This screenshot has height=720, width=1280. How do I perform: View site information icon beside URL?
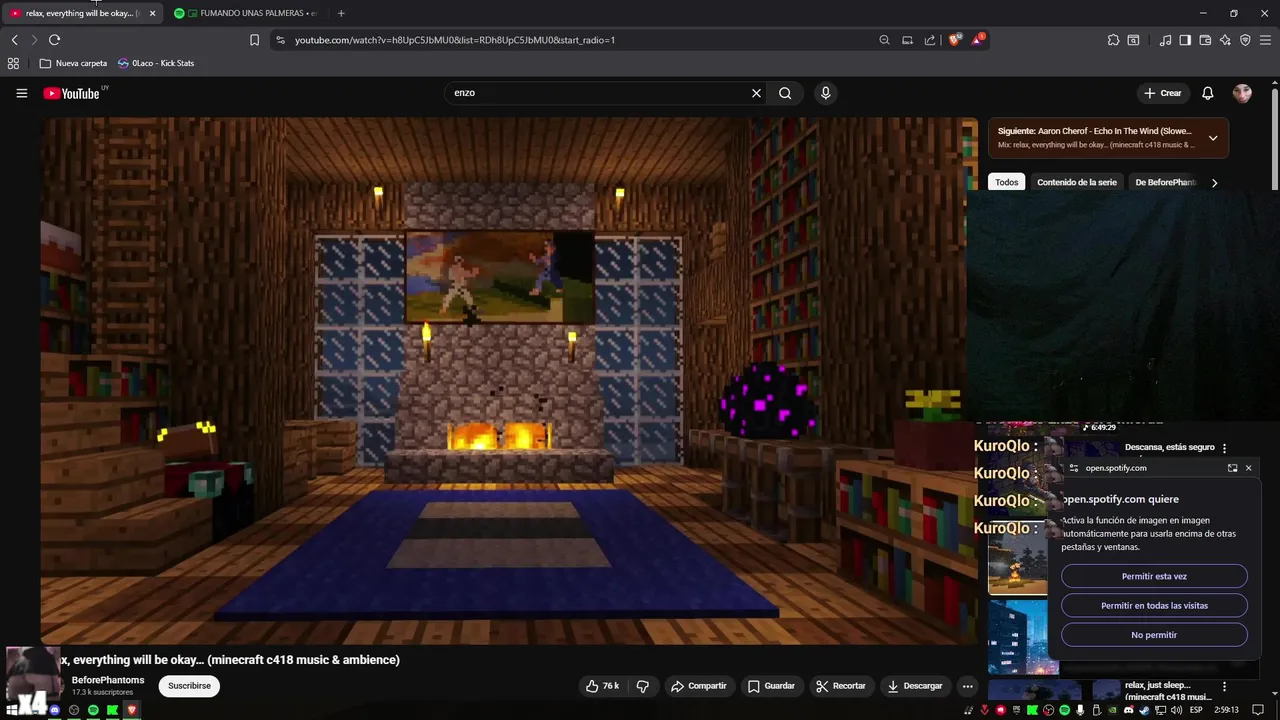[280, 40]
